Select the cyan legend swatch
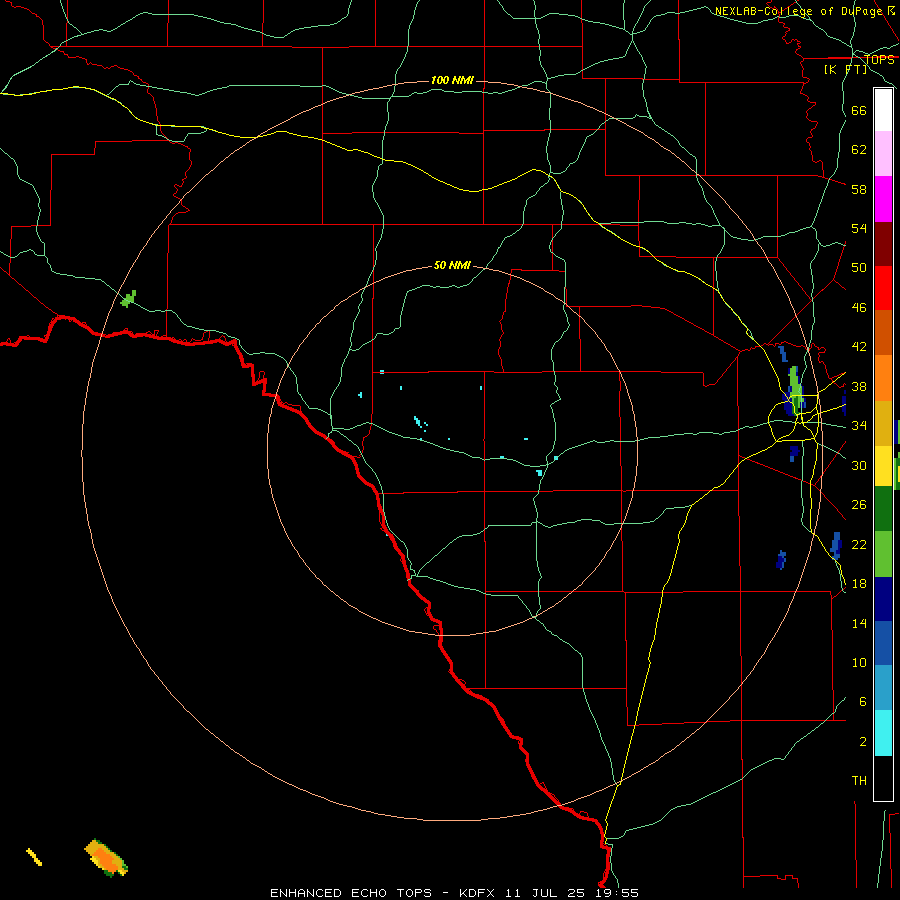 [883, 733]
